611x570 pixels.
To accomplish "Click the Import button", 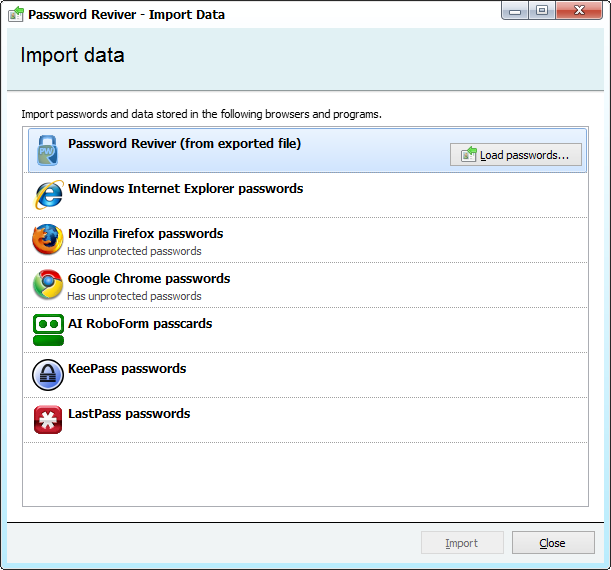I will tap(462, 542).
